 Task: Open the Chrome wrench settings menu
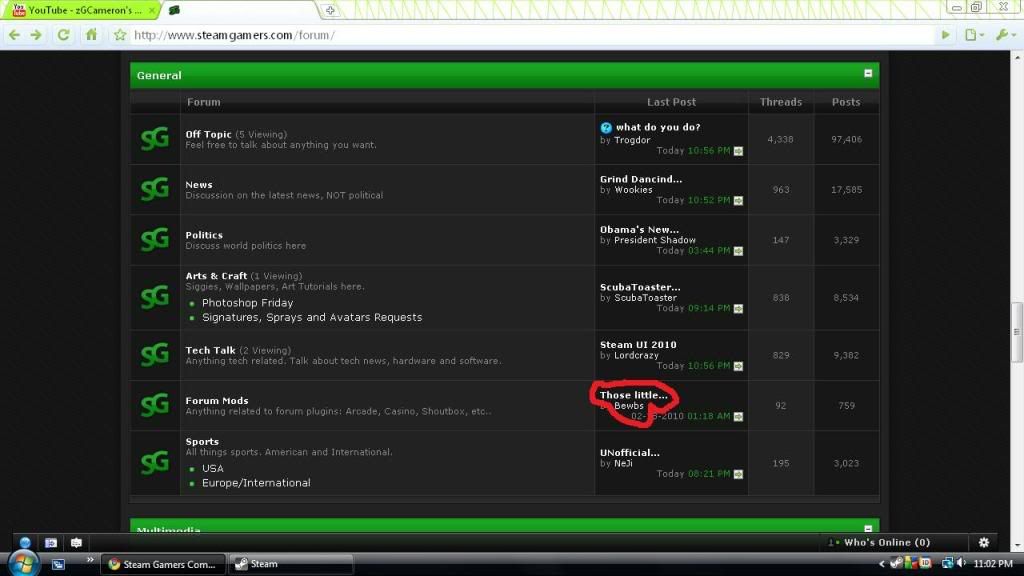1003,35
